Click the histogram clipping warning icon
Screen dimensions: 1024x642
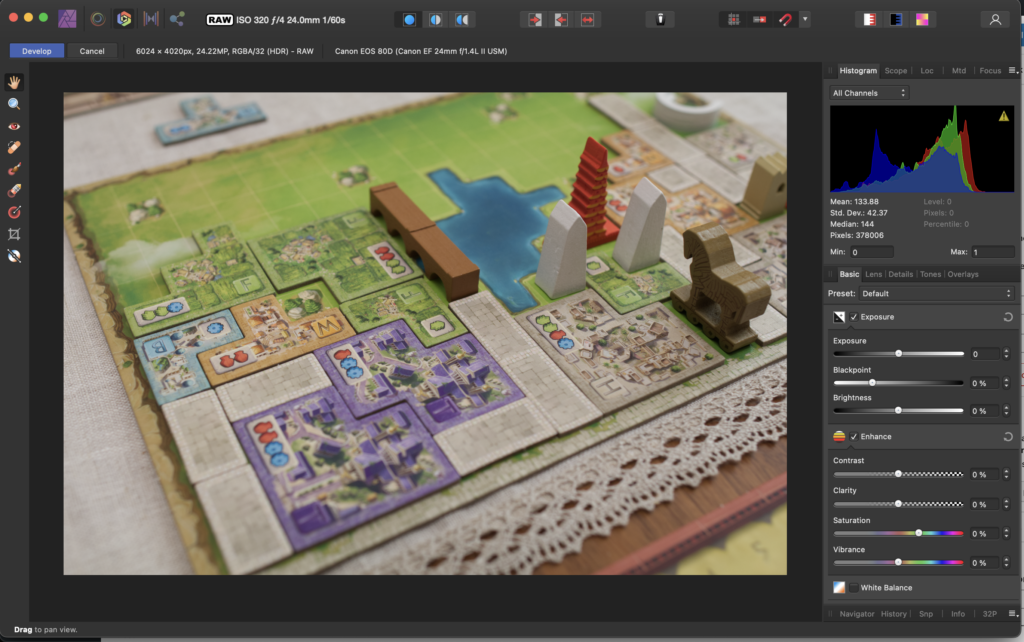pyautogui.click(x=1004, y=116)
